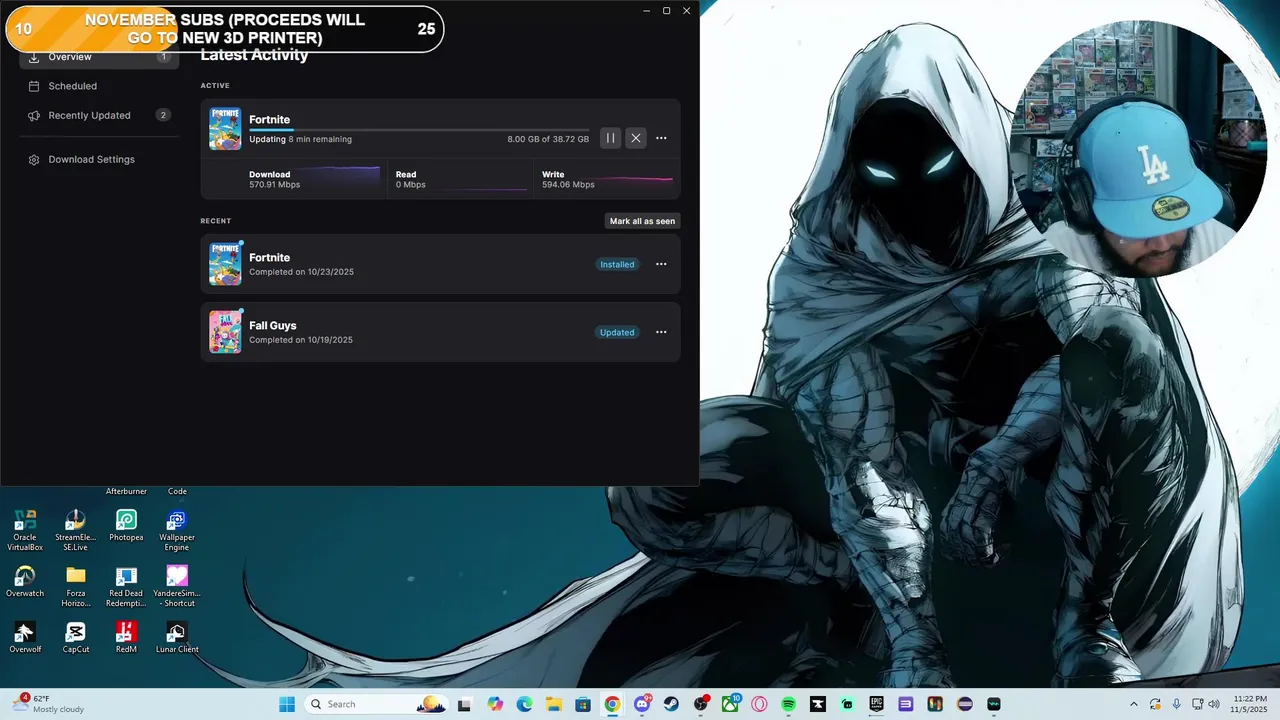Click 'Completed on 10/23/2025' text
Screen dimensions: 1280x720
(301, 272)
